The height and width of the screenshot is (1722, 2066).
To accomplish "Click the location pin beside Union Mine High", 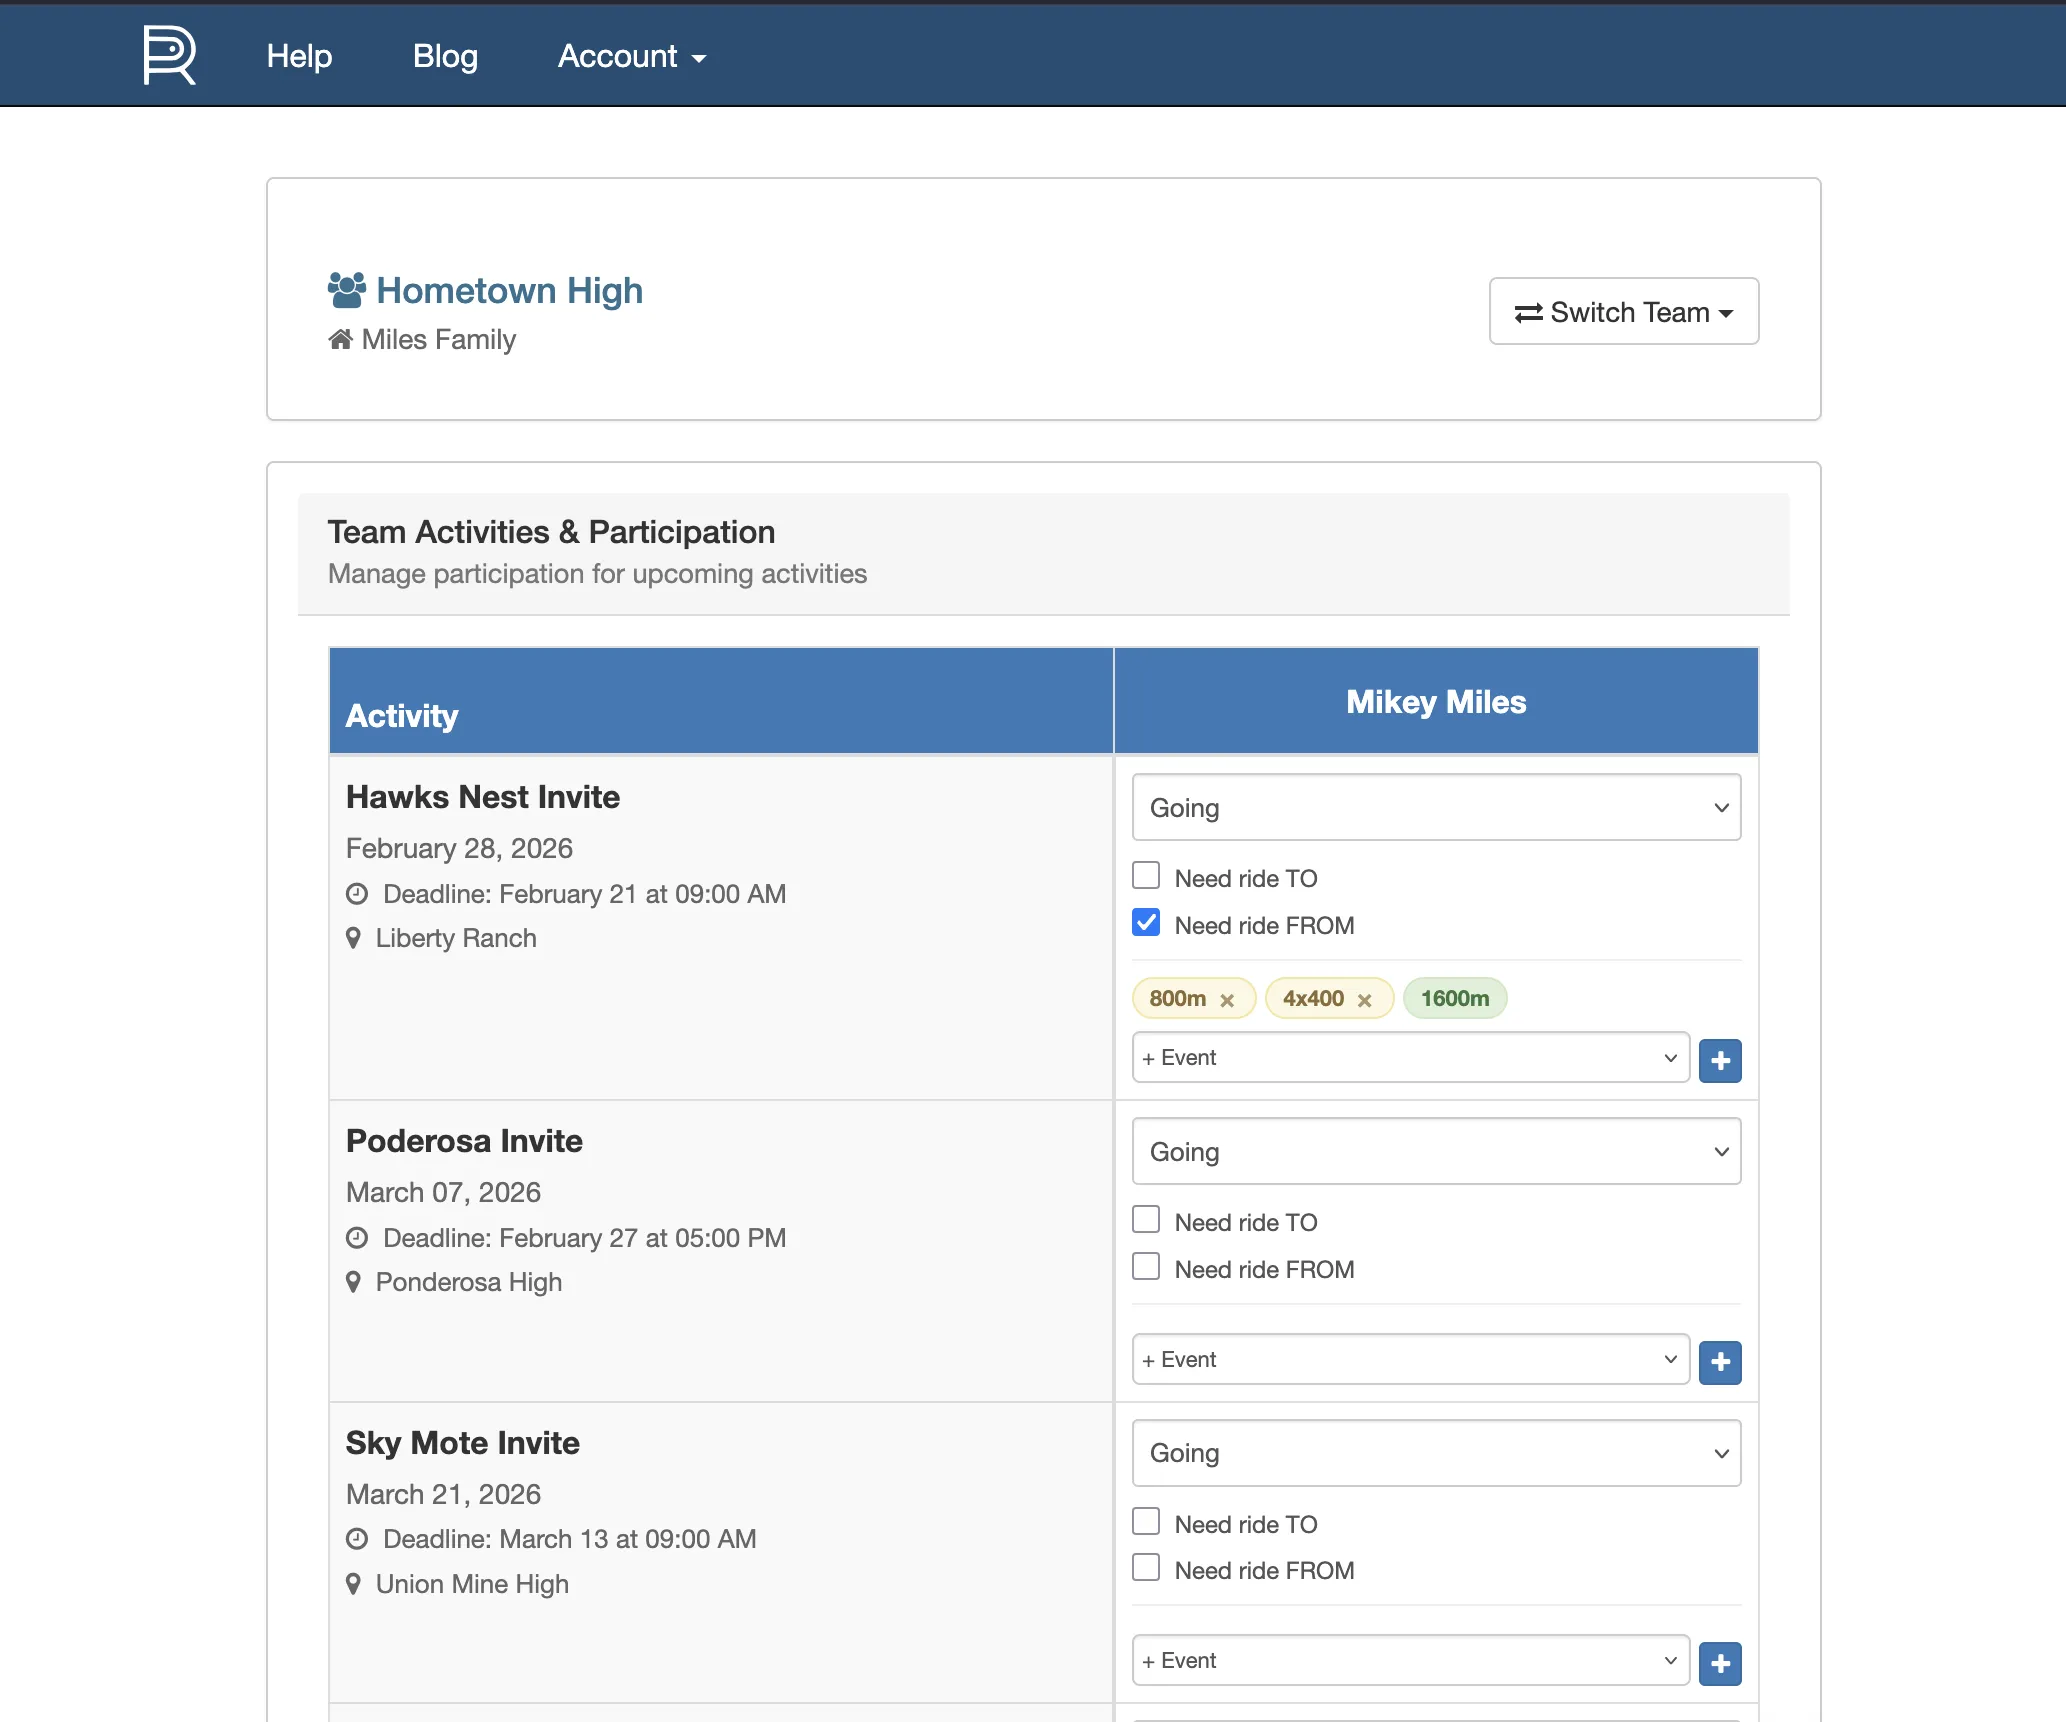I will coord(353,1584).
